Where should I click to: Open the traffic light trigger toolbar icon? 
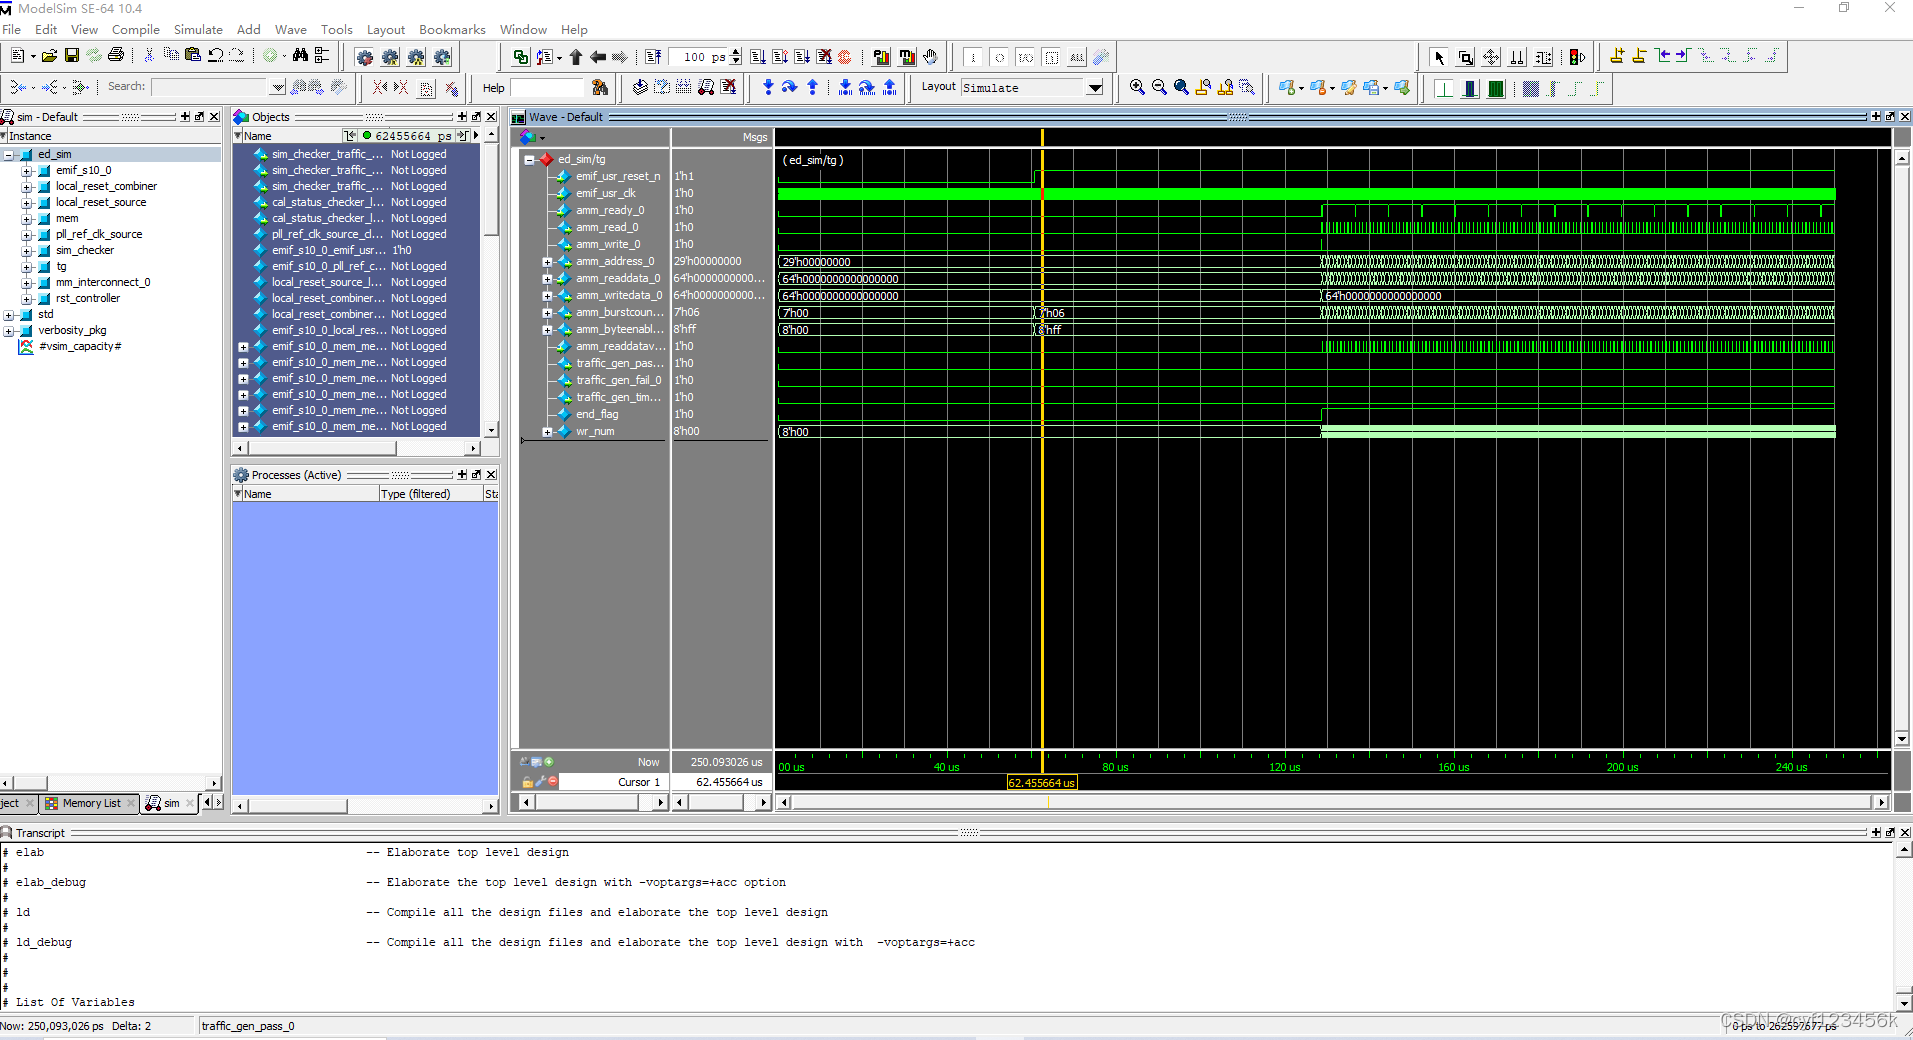pyautogui.click(x=1578, y=57)
